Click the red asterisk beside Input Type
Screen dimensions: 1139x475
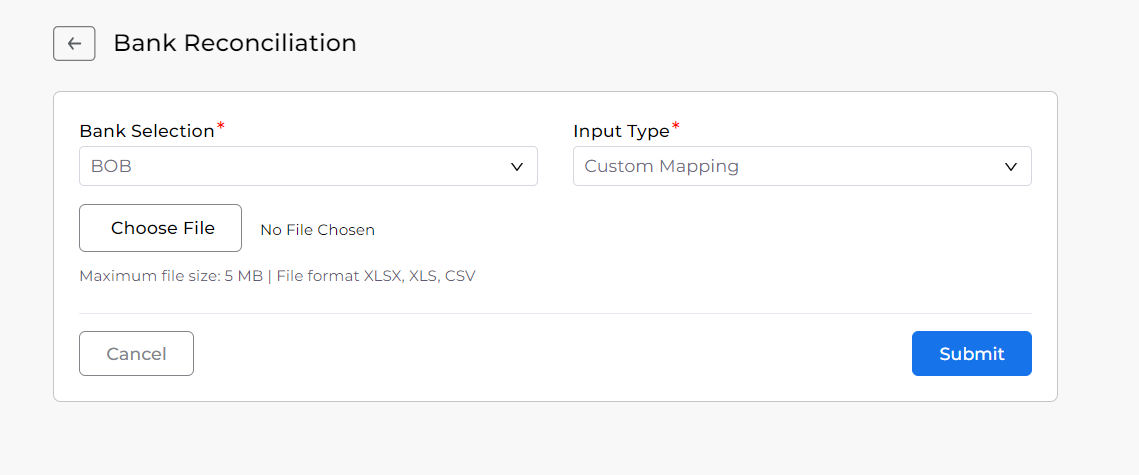click(x=676, y=127)
